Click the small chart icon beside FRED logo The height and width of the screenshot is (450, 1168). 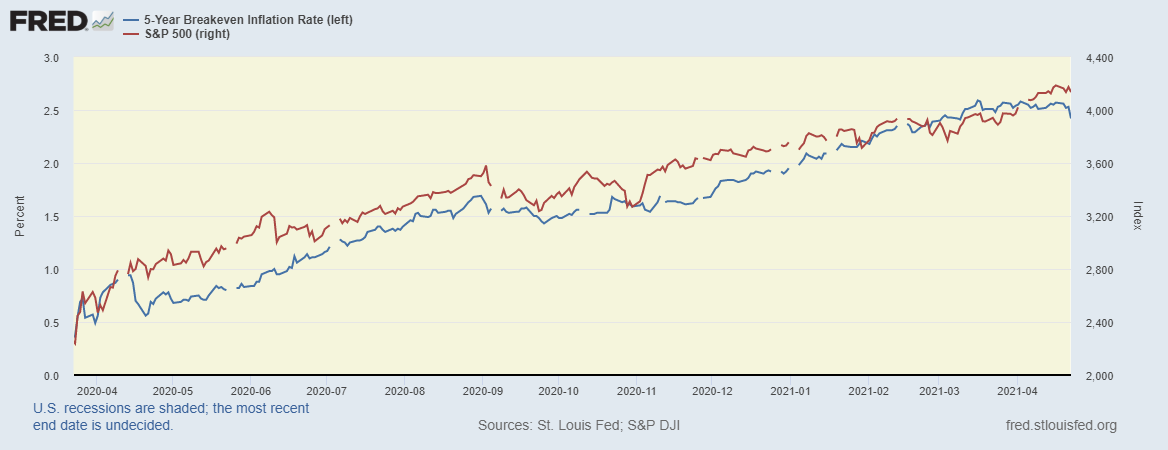pos(103,20)
